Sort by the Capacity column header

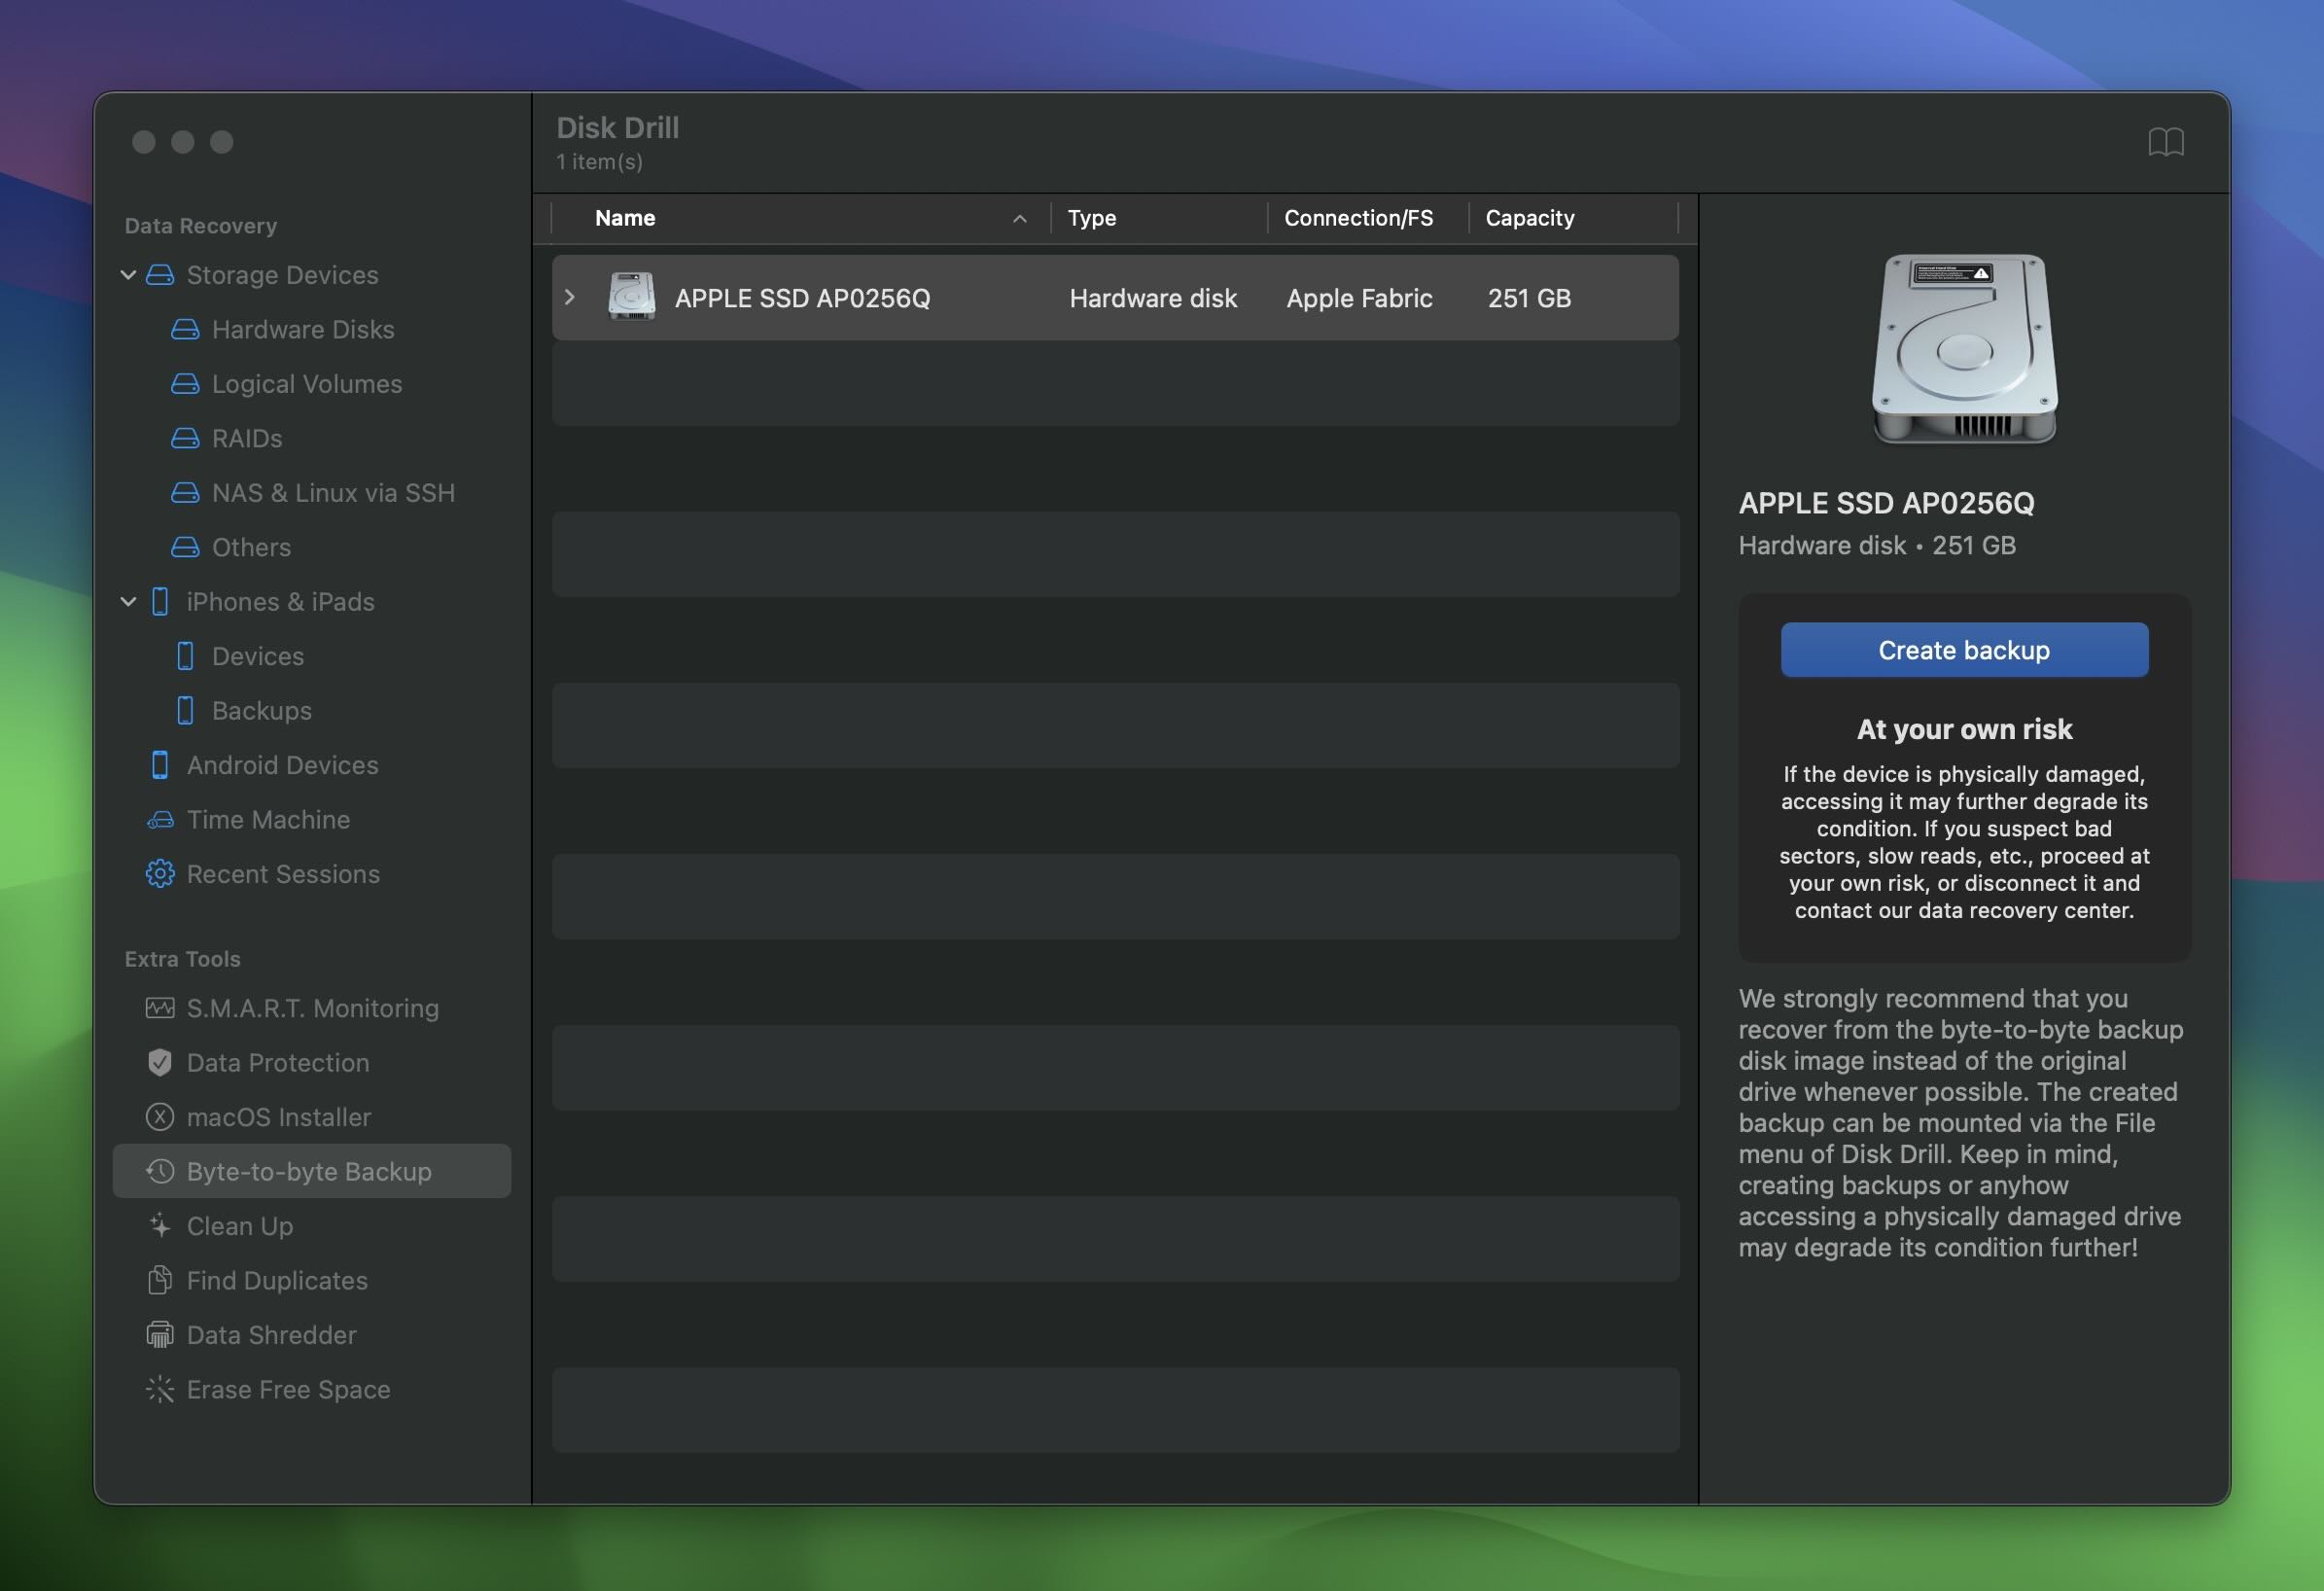click(x=1529, y=218)
